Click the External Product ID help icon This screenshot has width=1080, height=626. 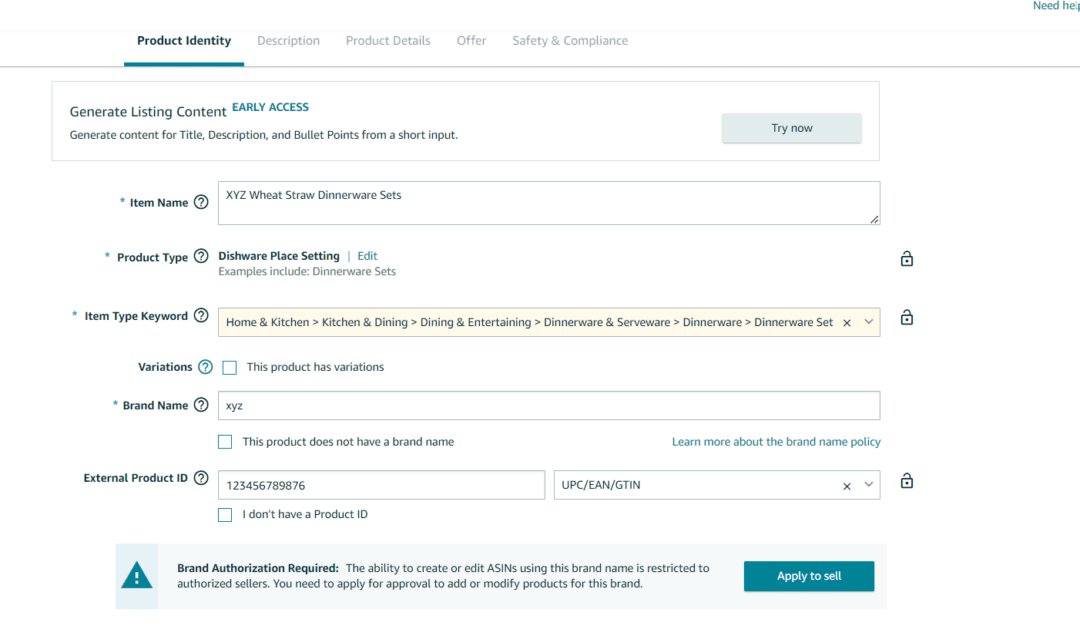coord(203,477)
